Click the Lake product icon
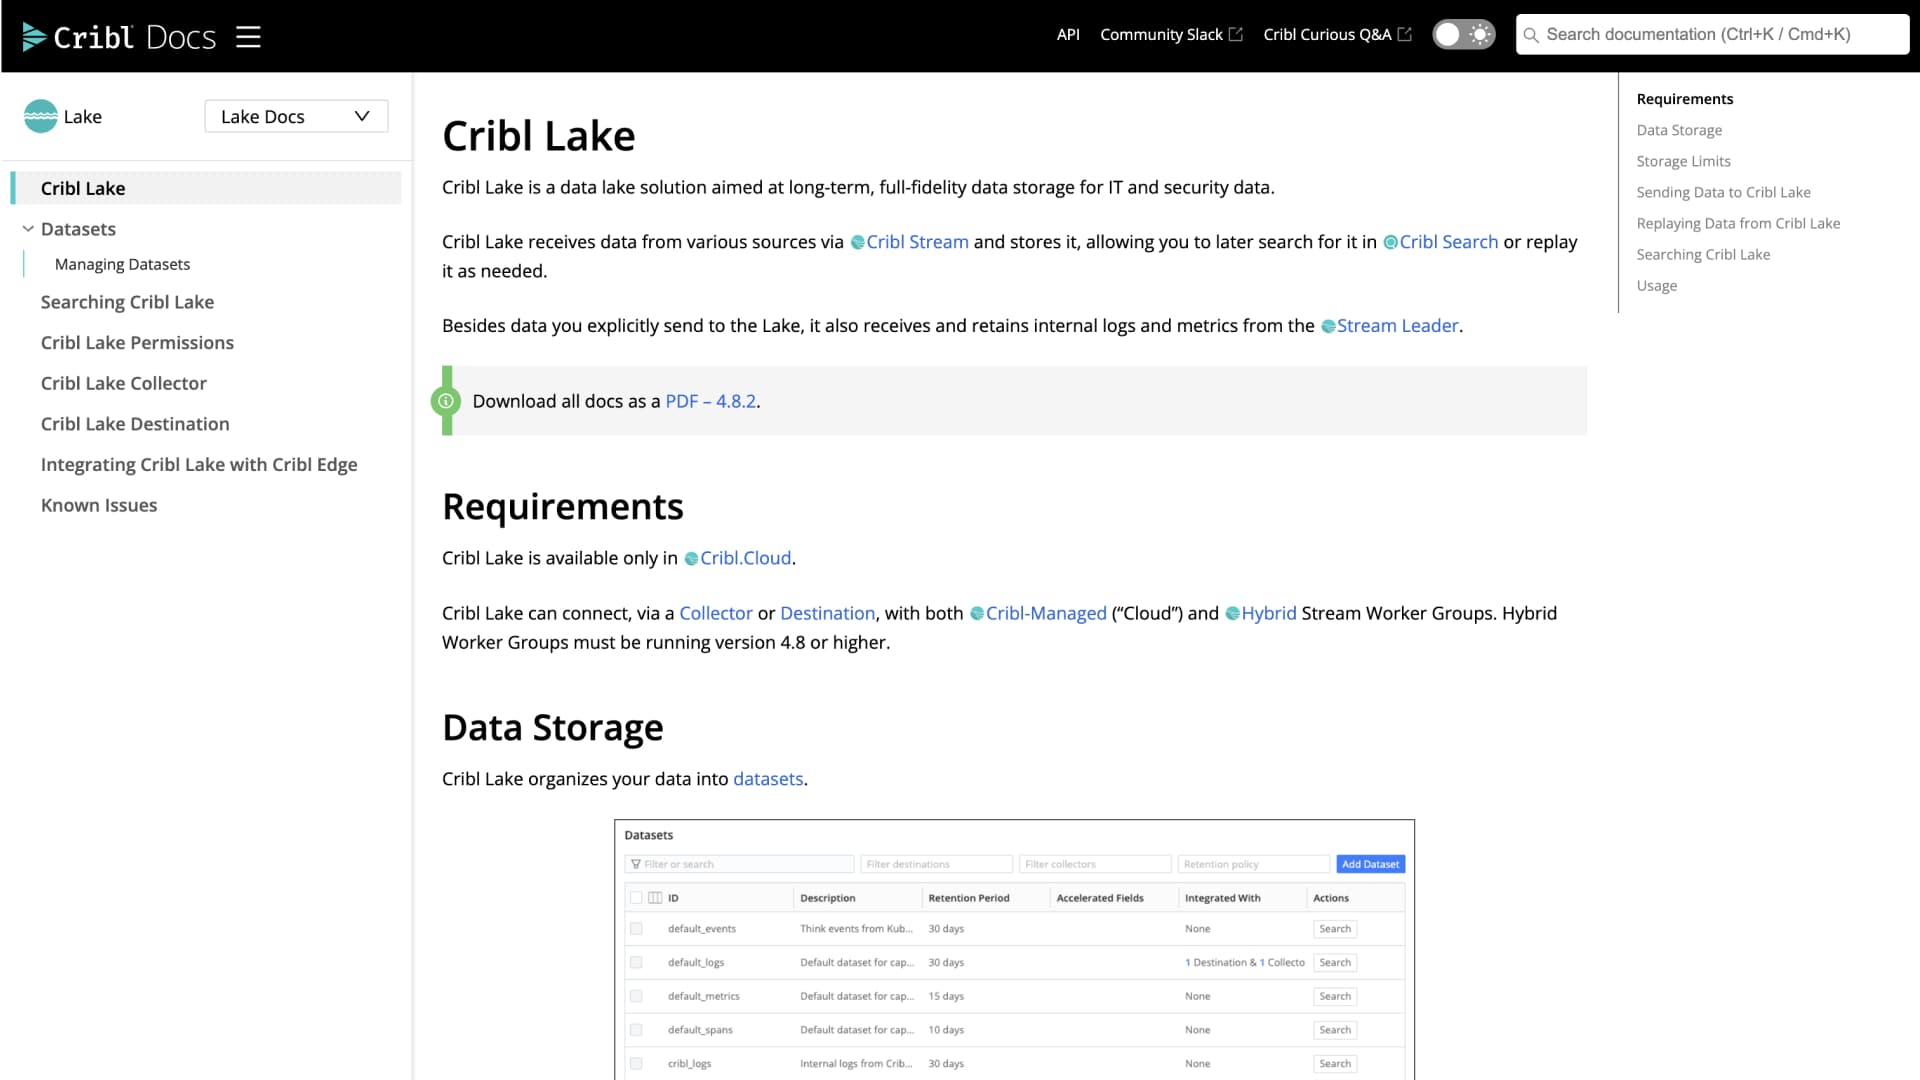 (x=40, y=116)
